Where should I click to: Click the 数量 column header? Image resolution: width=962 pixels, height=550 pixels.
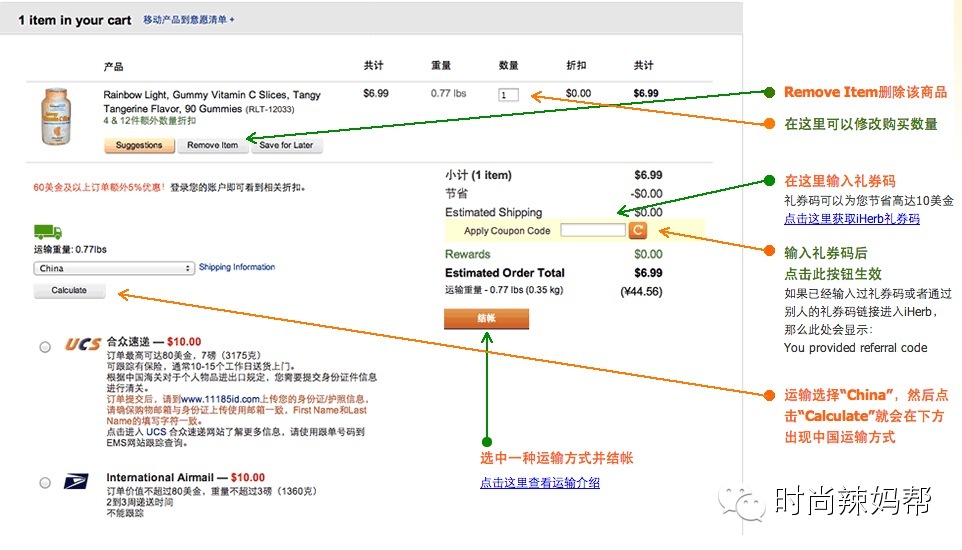[x=509, y=65]
